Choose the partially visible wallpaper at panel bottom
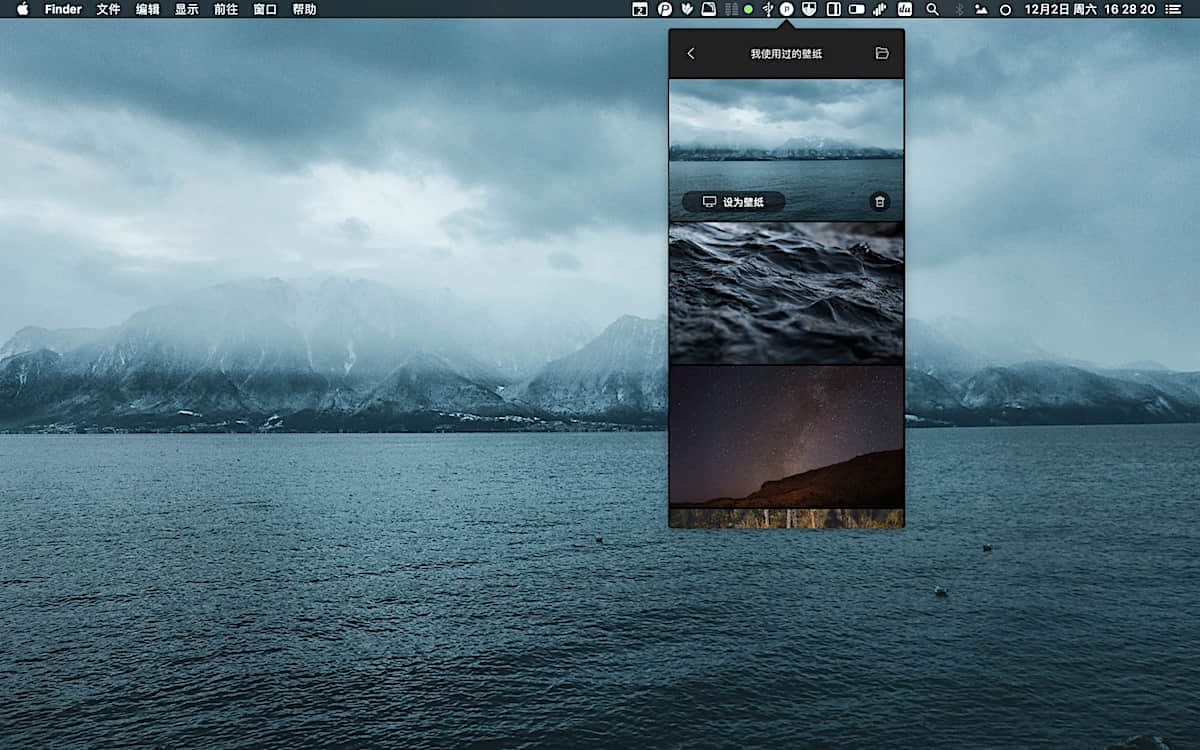 pos(786,518)
